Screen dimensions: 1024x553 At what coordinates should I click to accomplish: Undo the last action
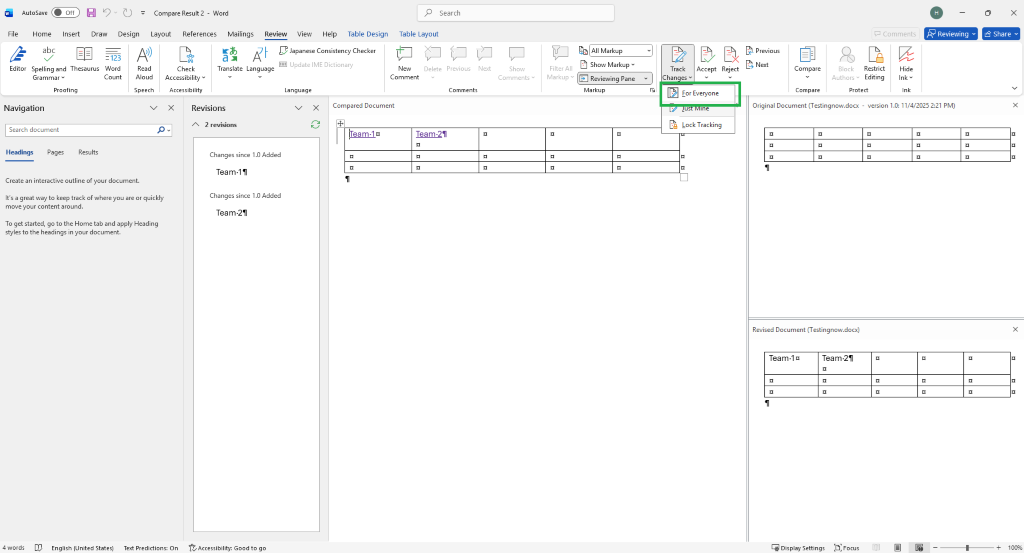(x=106, y=12)
